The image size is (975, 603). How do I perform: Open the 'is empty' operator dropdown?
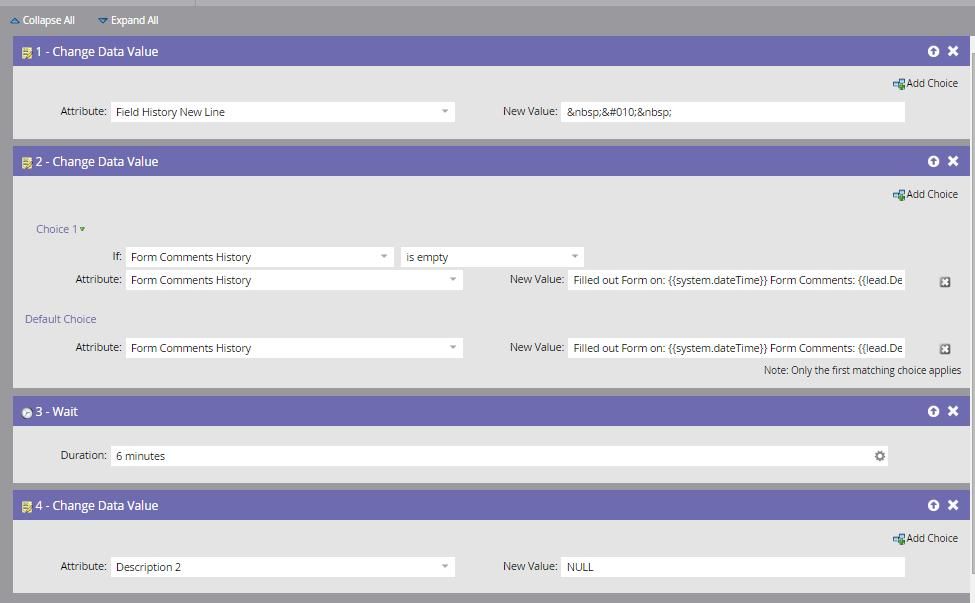pyautogui.click(x=574, y=257)
